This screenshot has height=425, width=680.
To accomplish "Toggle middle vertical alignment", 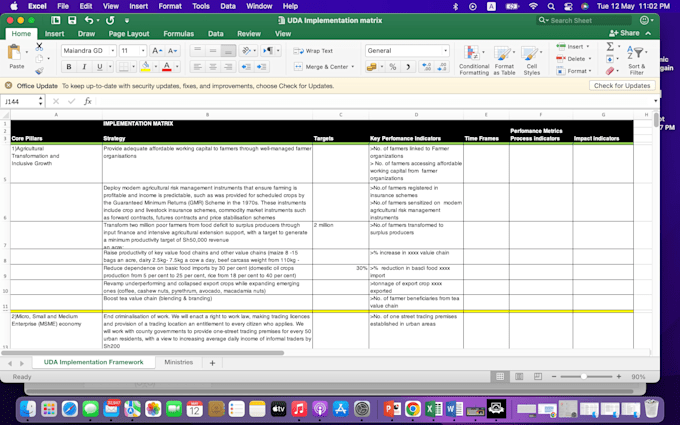I will pos(212,51).
